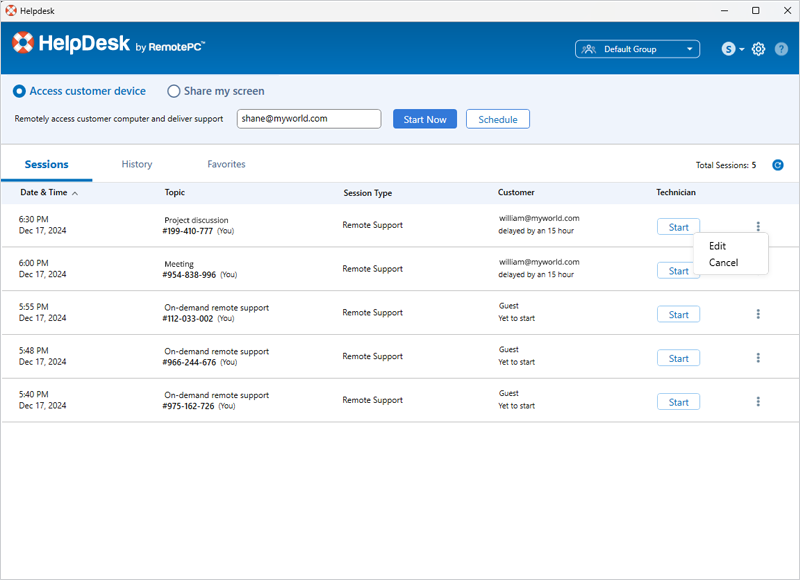Switch to the History tab
Screen dimensions: 800x580
tap(137, 164)
